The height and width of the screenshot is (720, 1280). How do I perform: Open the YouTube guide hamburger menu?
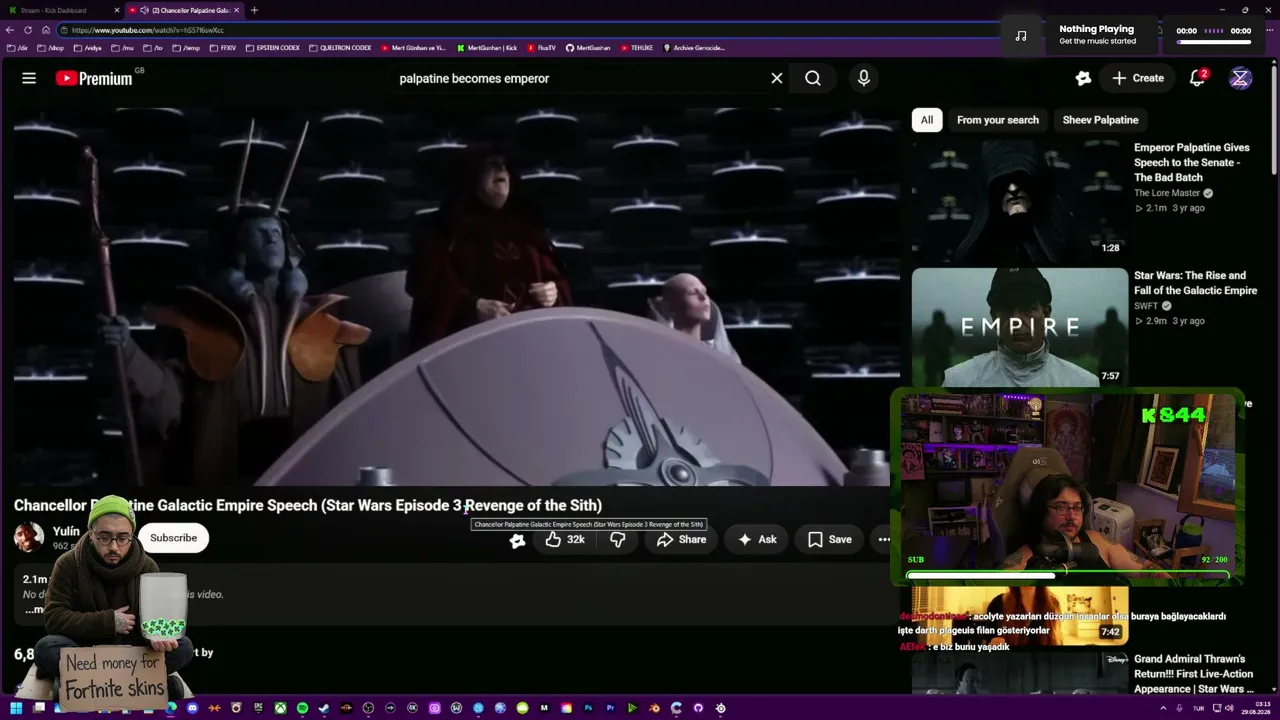coord(29,78)
